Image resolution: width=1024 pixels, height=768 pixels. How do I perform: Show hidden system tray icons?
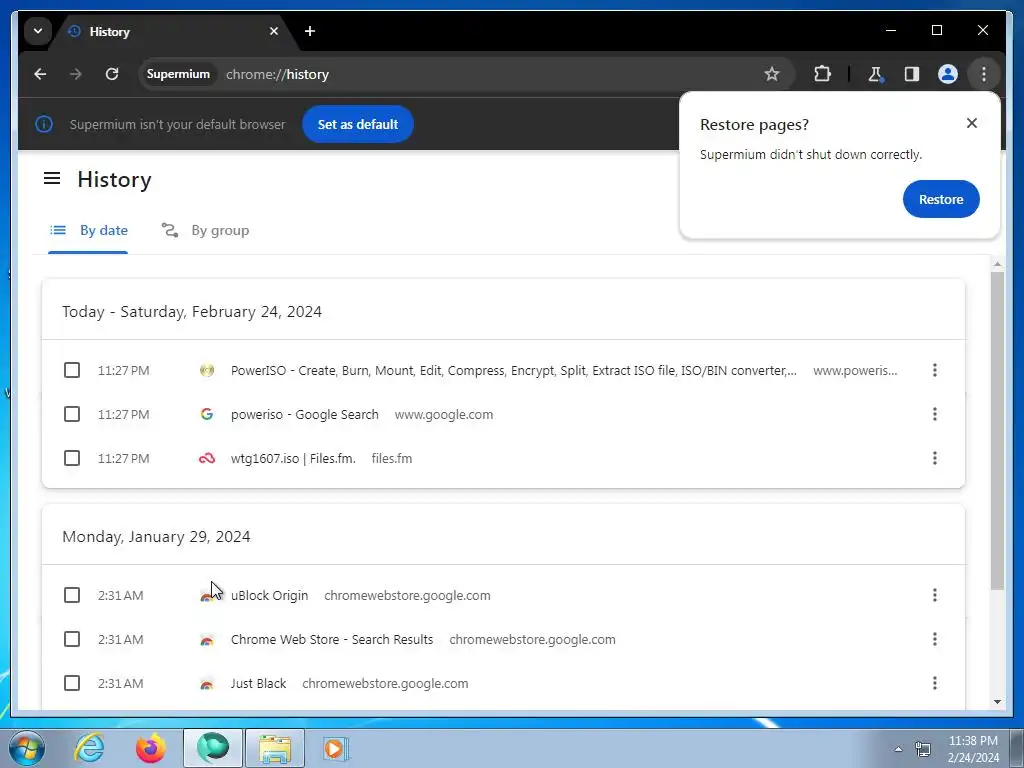click(898, 749)
